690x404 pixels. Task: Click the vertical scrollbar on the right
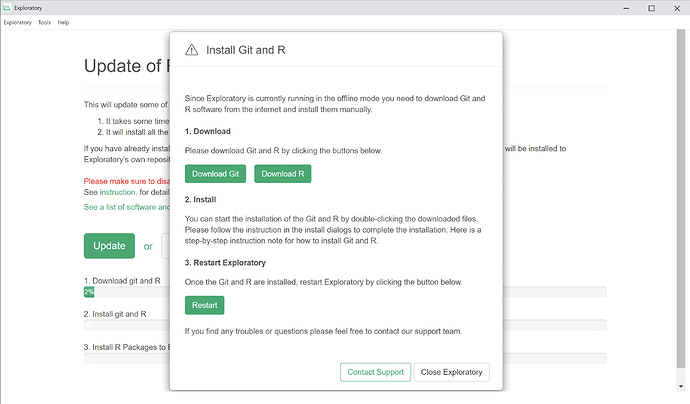pyautogui.click(x=681, y=198)
